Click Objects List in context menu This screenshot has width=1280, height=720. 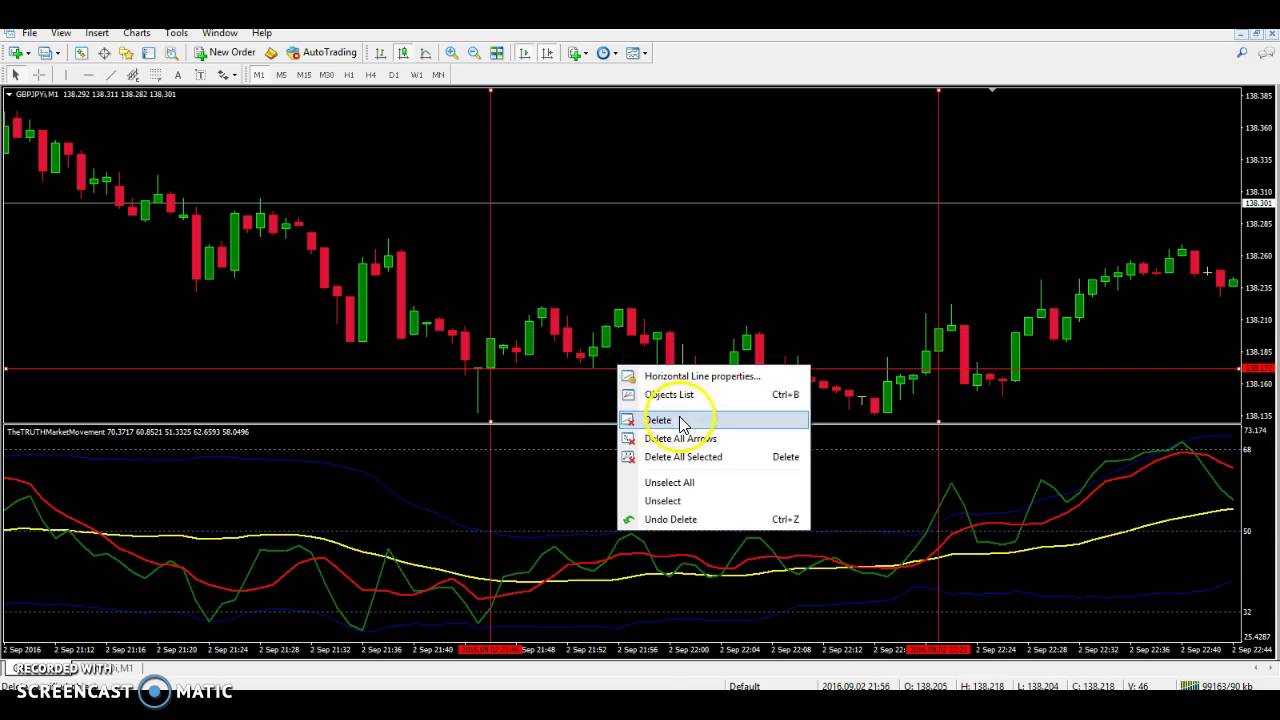[713, 394]
